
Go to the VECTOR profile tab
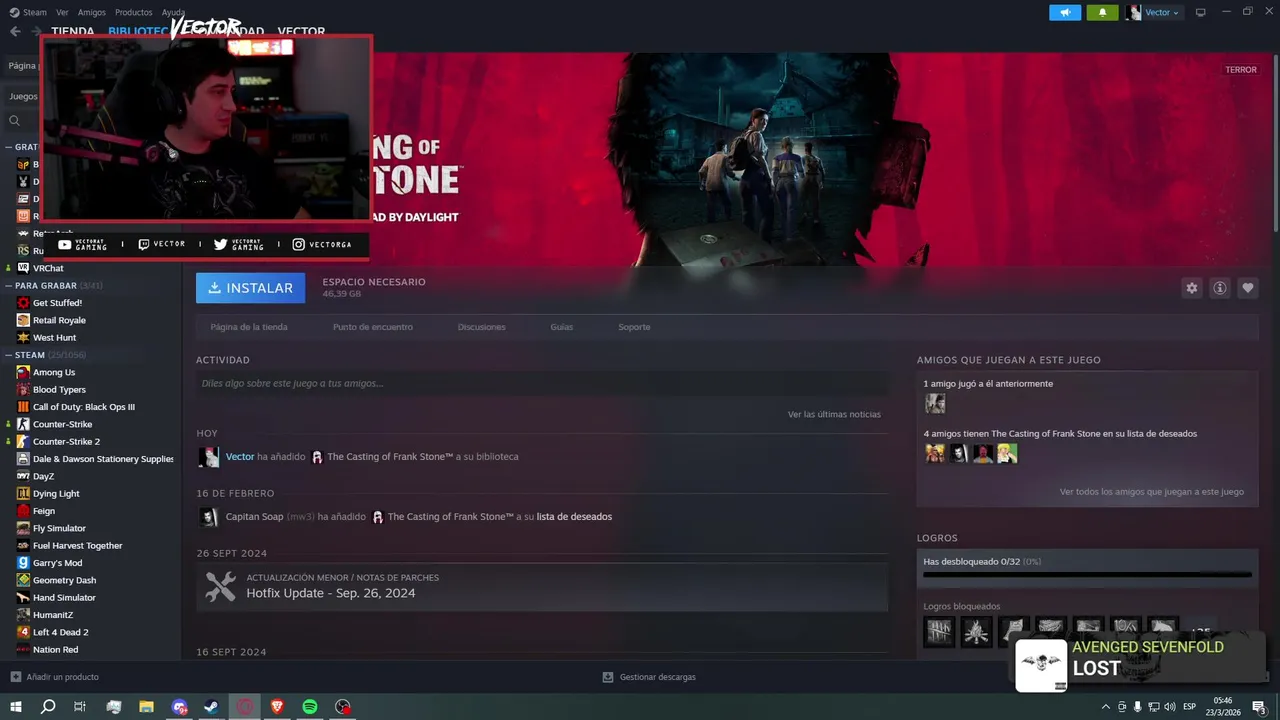click(x=301, y=32)
